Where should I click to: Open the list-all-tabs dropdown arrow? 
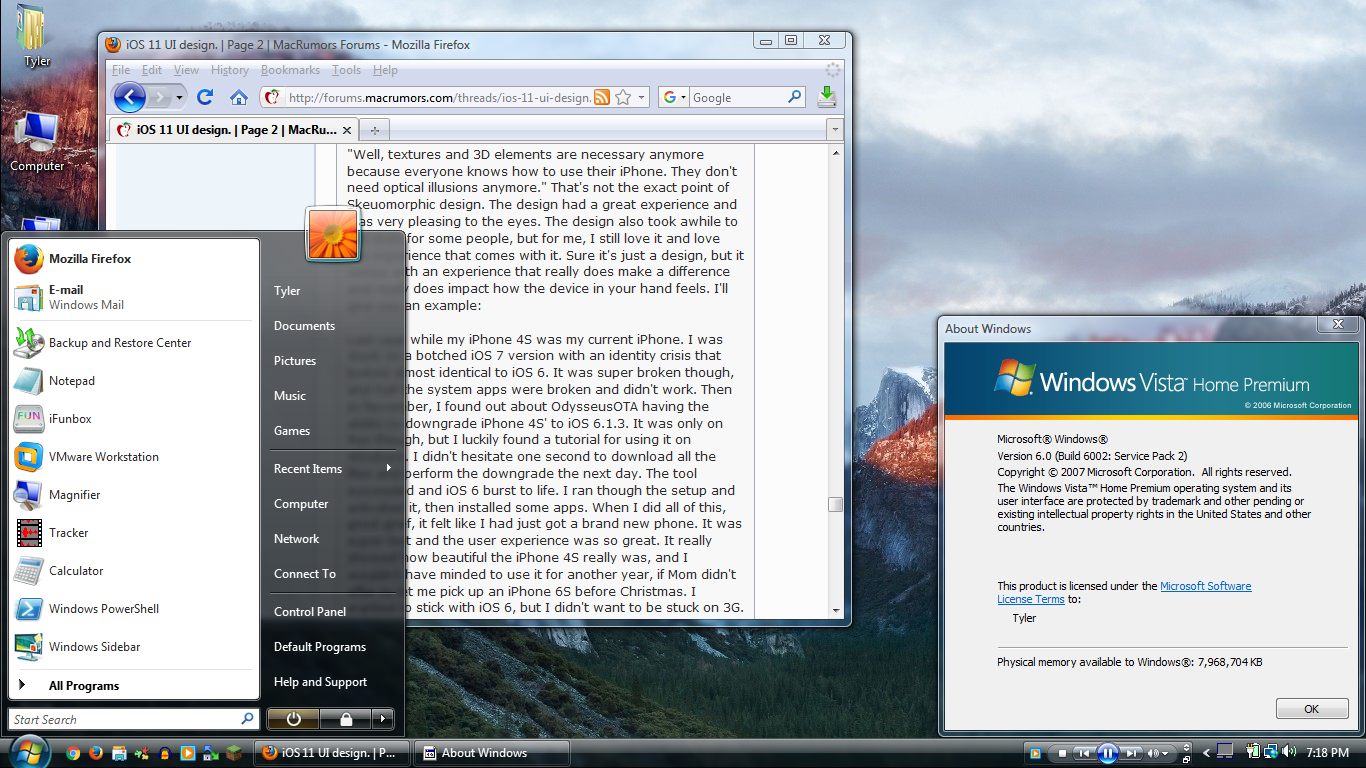tap(834, 130)
